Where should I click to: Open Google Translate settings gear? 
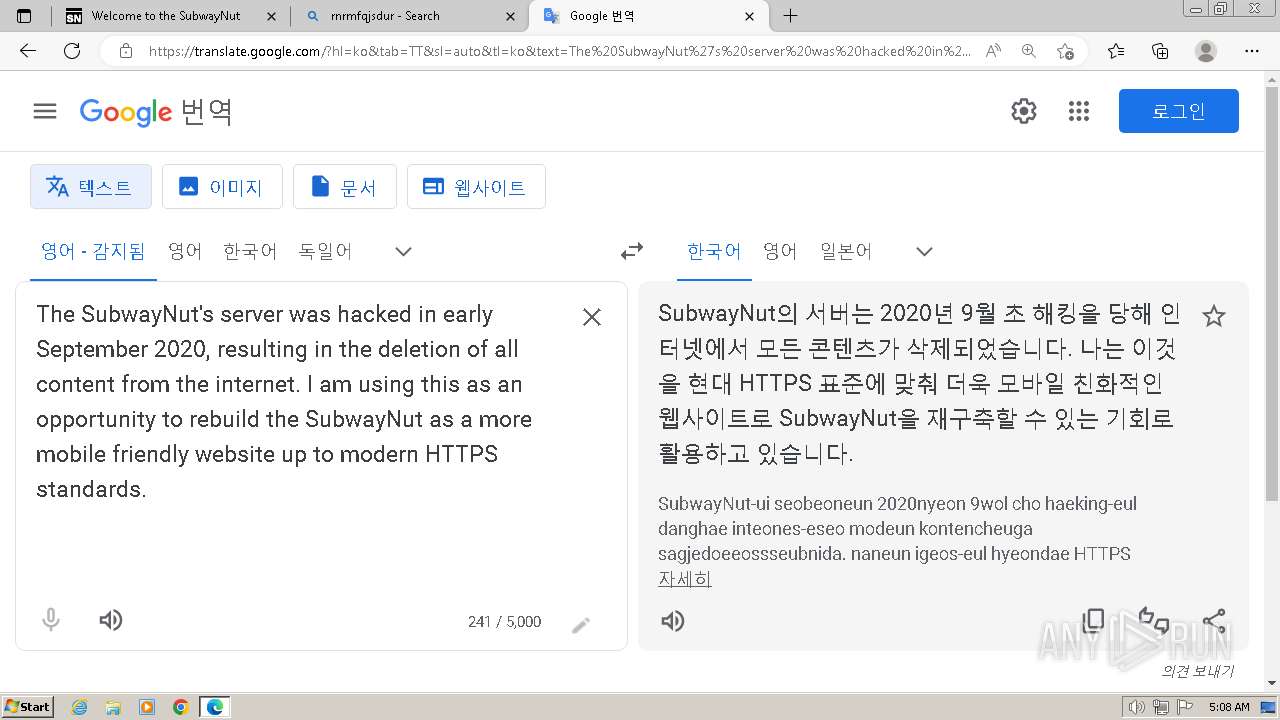(x=1023, y=111)
